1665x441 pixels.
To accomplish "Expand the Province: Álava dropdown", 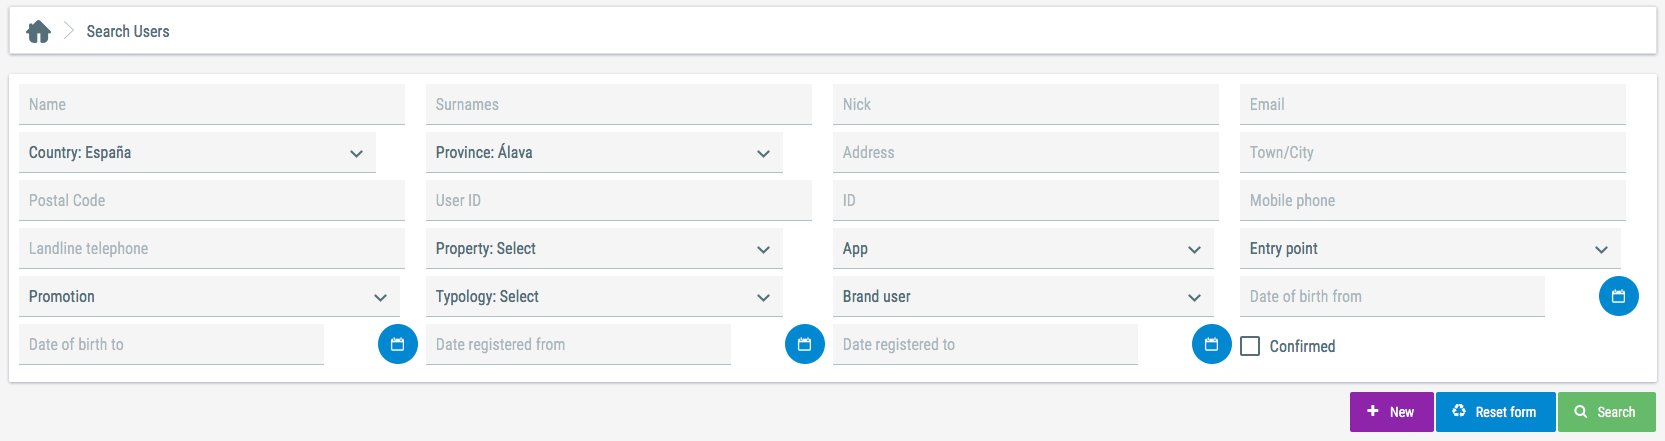I will pyautogui.click(x=604, y=153).
